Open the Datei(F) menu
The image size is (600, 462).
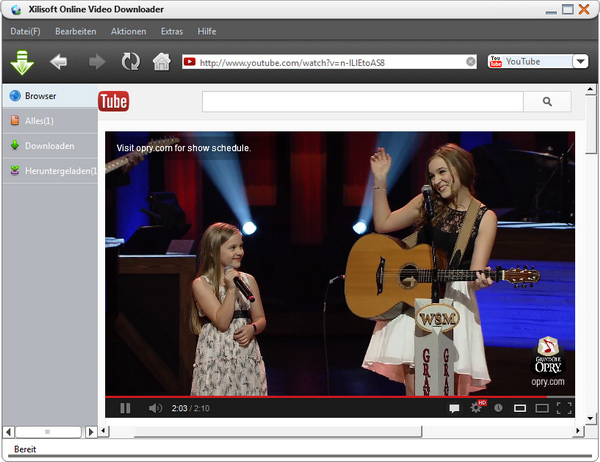click(x=25, y=31)
